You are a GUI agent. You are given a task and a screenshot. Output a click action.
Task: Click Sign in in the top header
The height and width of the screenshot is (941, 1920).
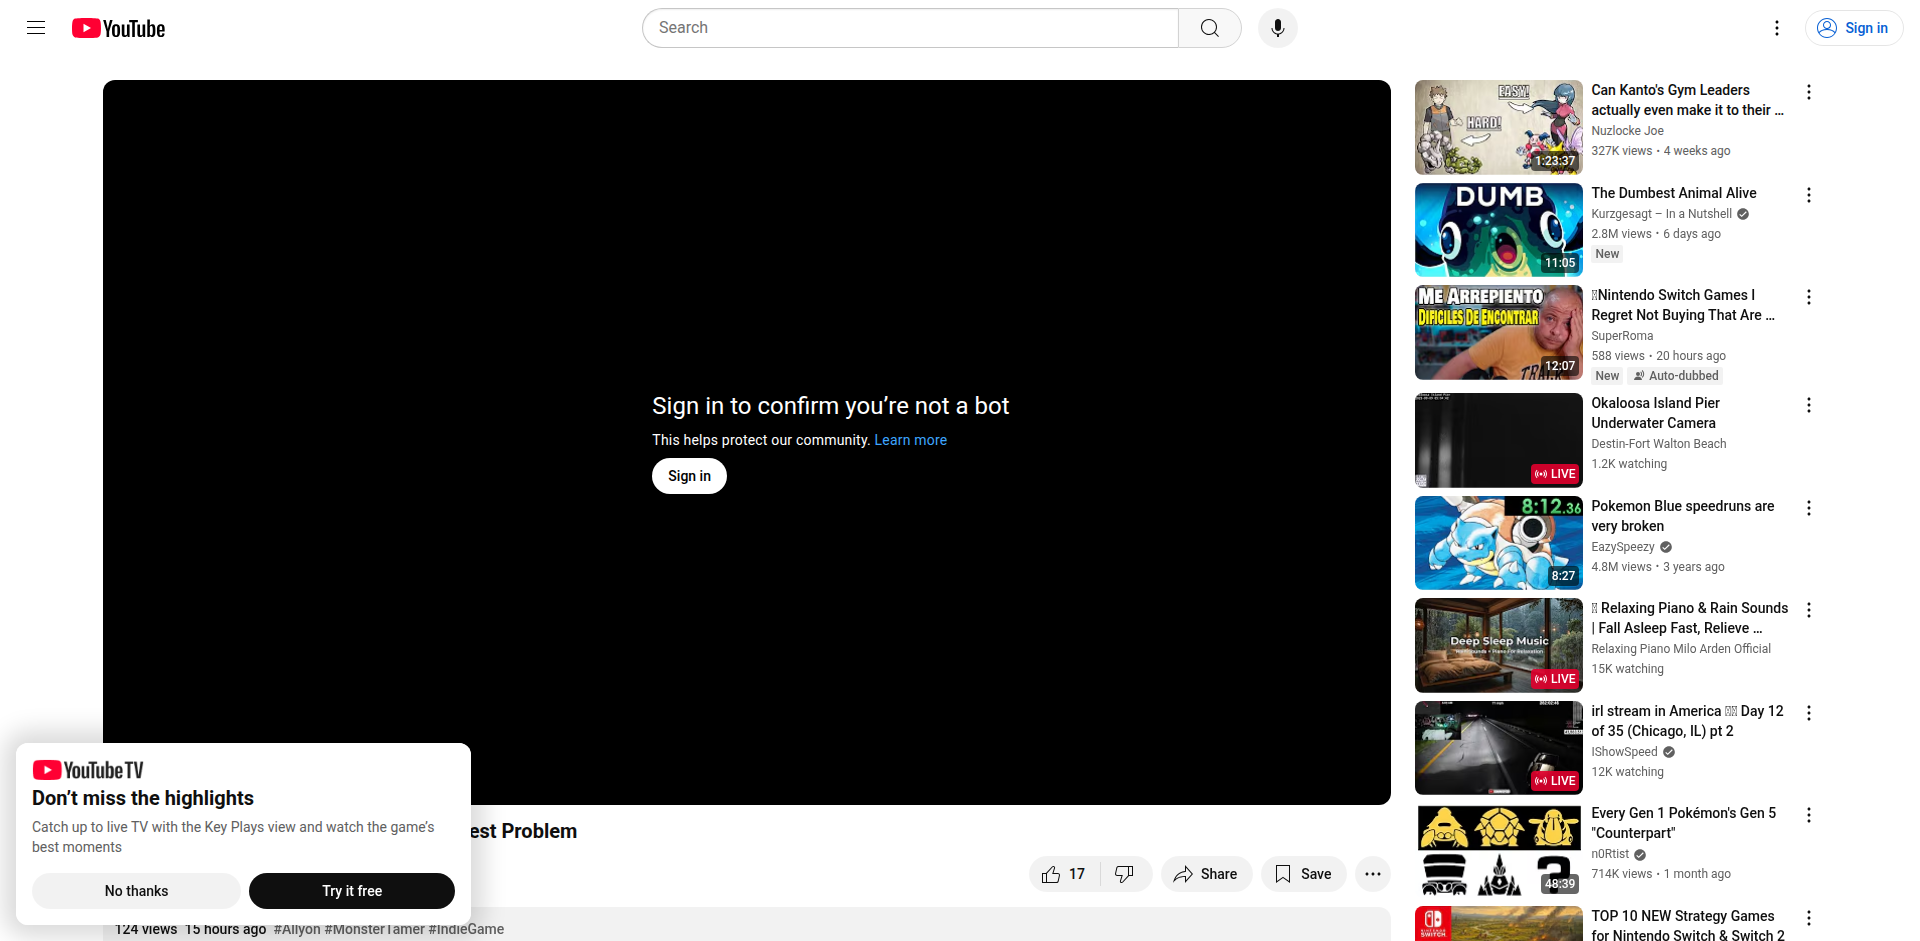coord(1853,28)
